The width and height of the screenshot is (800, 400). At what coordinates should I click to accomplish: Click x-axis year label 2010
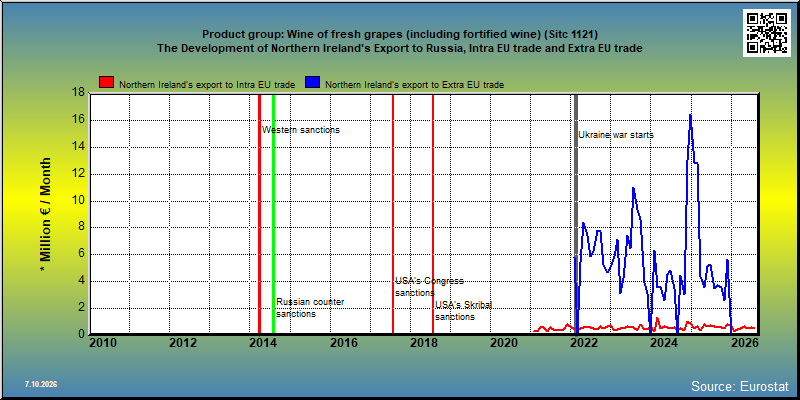point(103,342)
